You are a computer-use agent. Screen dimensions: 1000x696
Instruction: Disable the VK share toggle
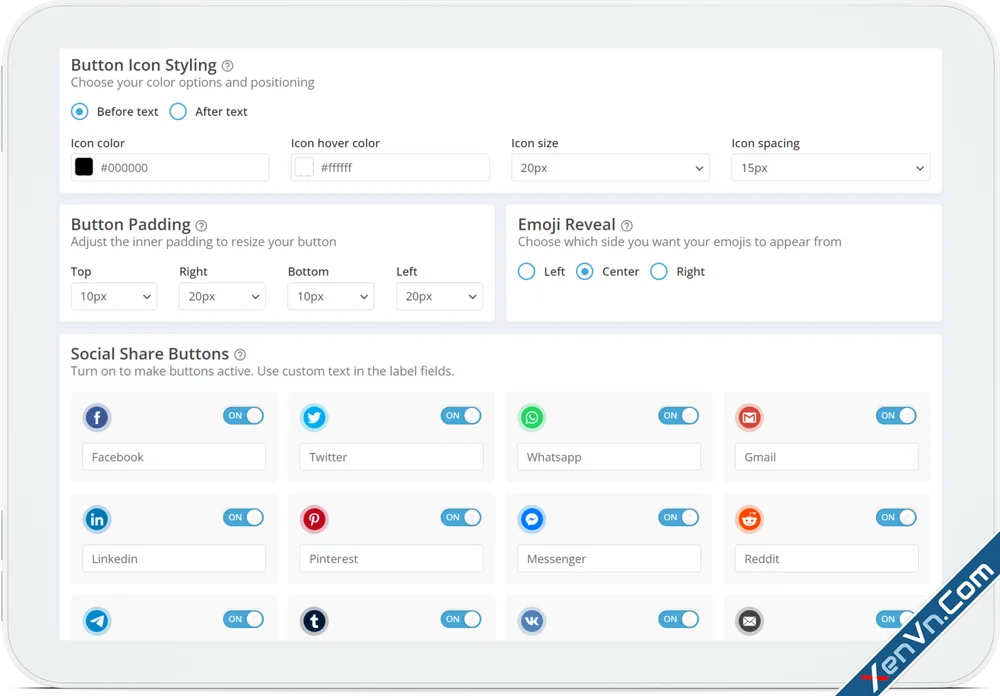pyautogui.click(x=679, y=619)
